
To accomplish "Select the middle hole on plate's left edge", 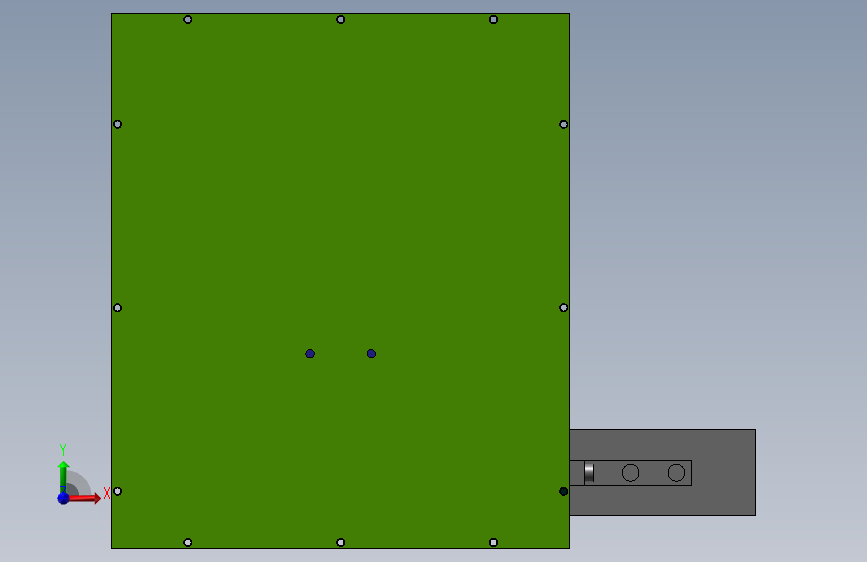I will click(118, 308).
